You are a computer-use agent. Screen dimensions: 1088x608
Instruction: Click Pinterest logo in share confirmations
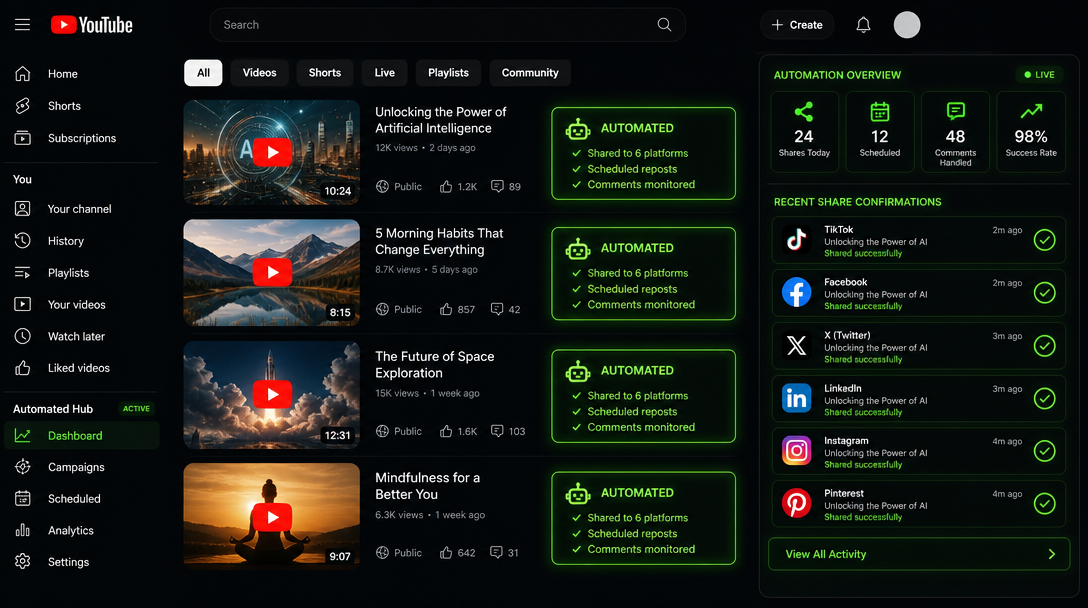tap(797, 504)
